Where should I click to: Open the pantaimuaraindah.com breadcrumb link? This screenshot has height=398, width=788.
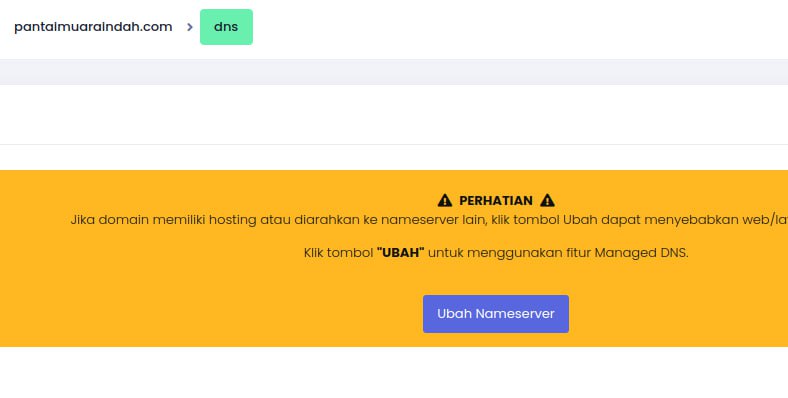pos(93,27)
